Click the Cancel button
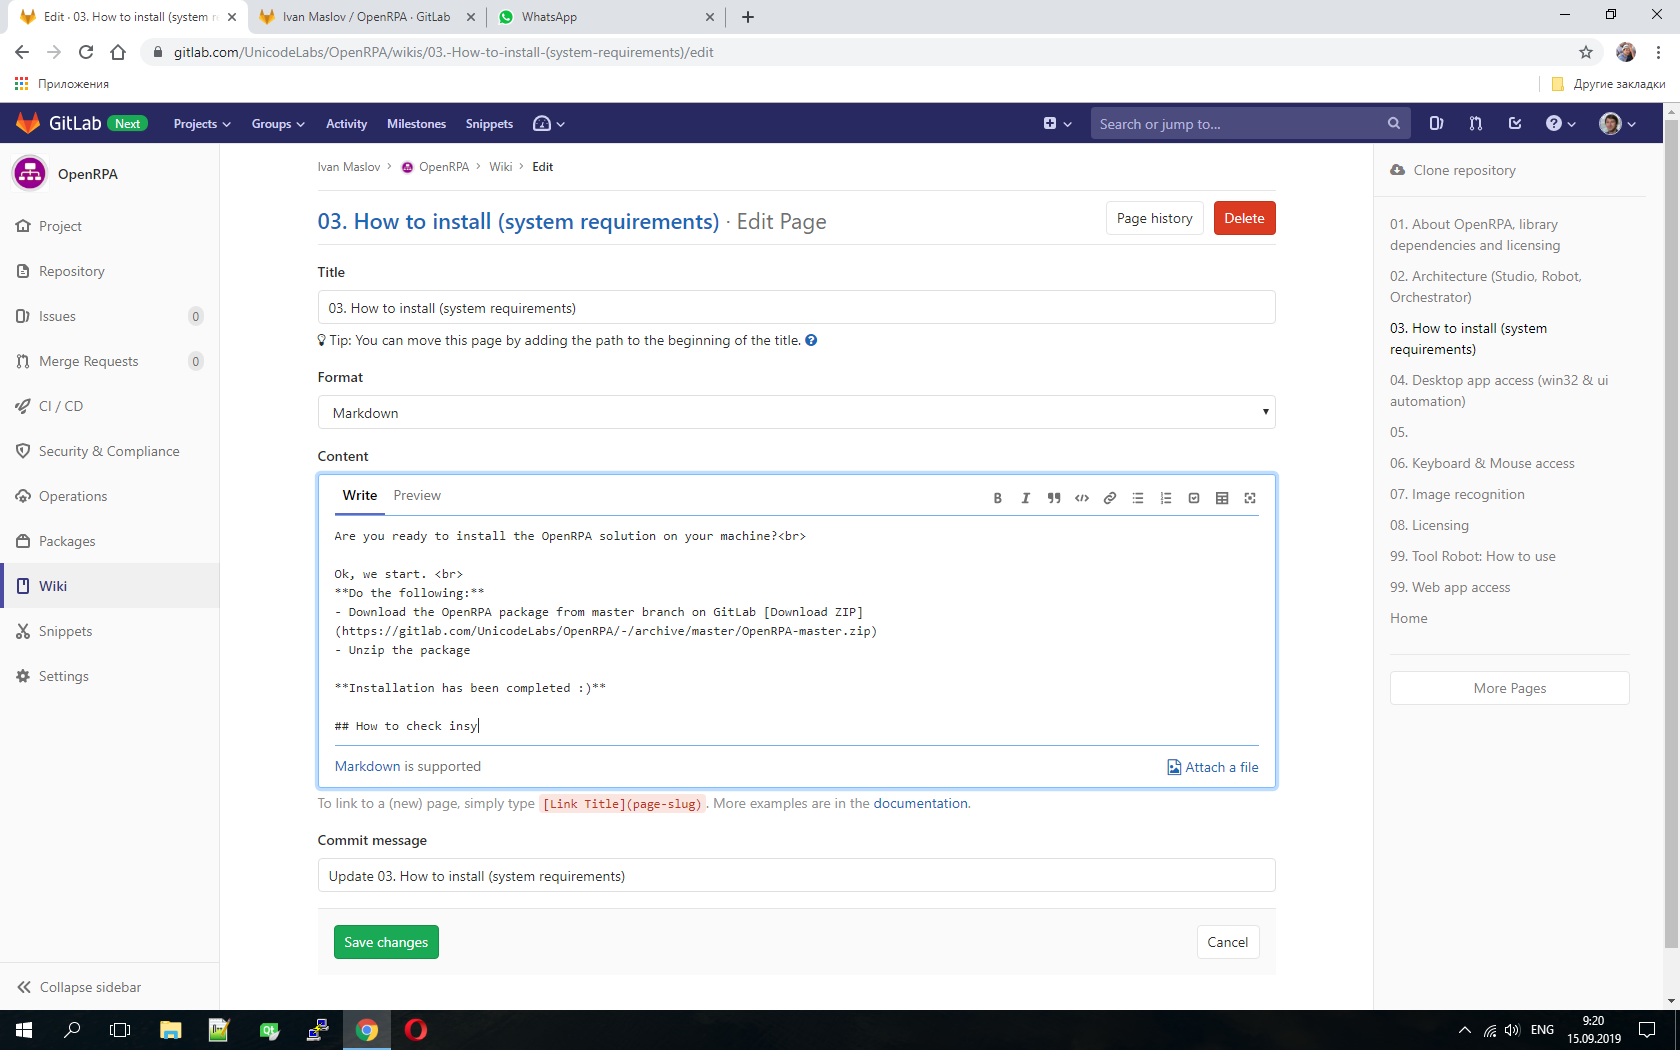1680x1050 pixels. (x=1227, y=942)
